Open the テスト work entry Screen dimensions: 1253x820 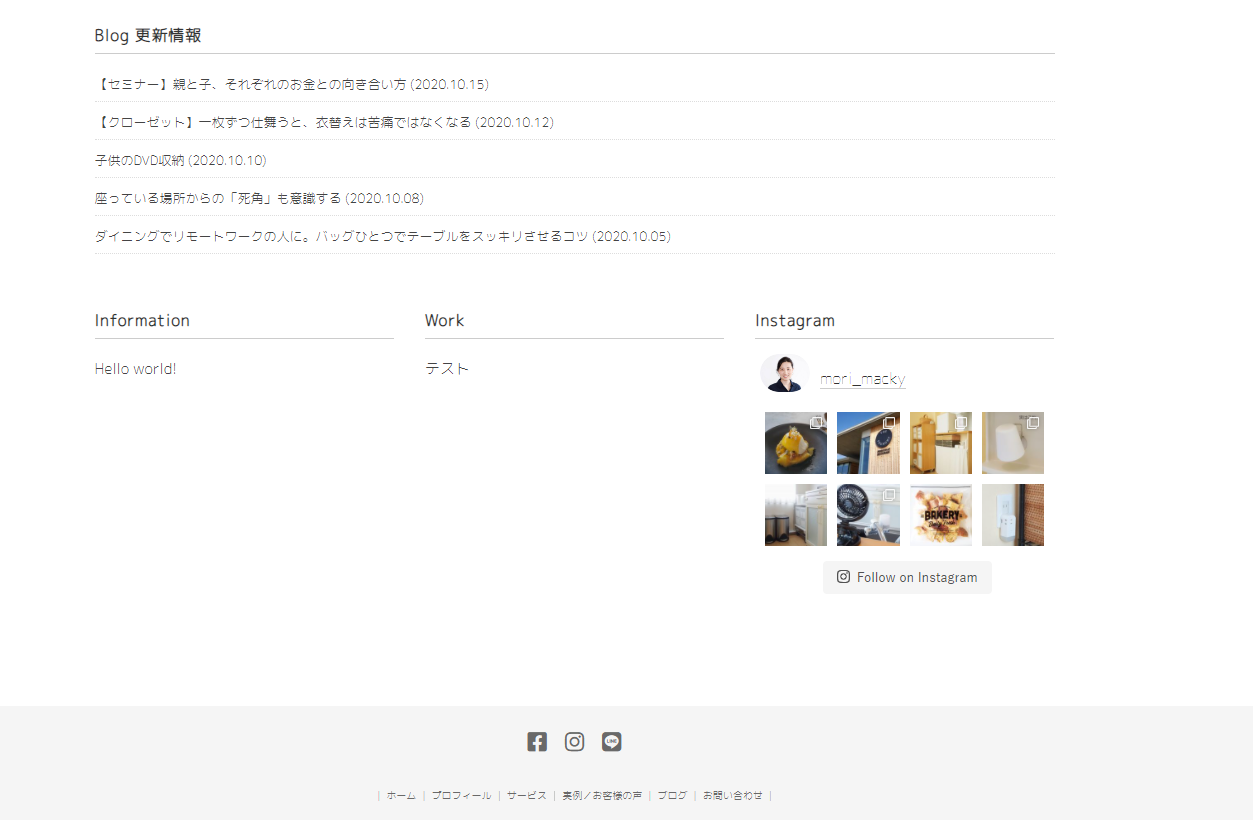[x=447, y=369]
